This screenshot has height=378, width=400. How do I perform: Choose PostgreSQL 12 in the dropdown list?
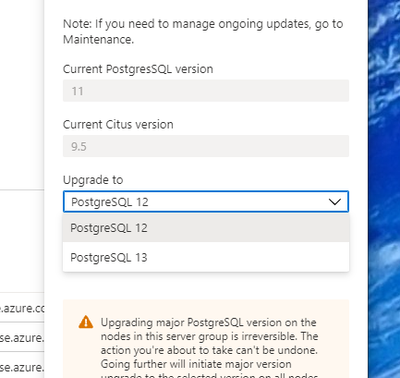pos(206,228)
